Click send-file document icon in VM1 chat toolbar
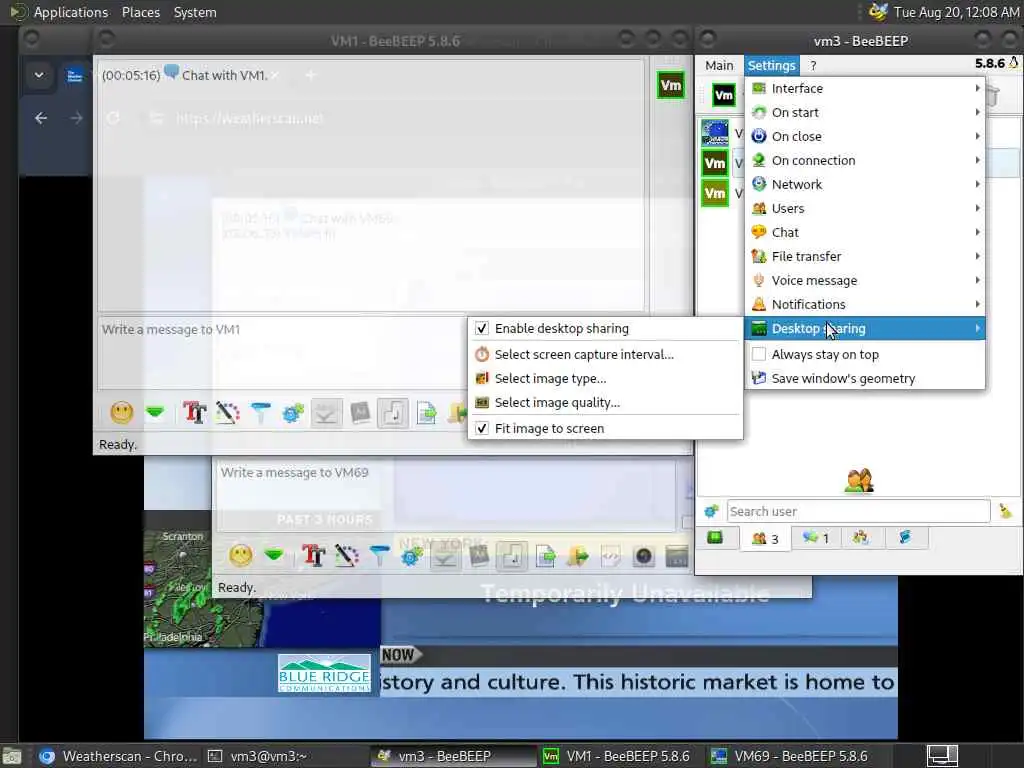Viewport: 1024px width, 768px height. (x=426, y=413)
